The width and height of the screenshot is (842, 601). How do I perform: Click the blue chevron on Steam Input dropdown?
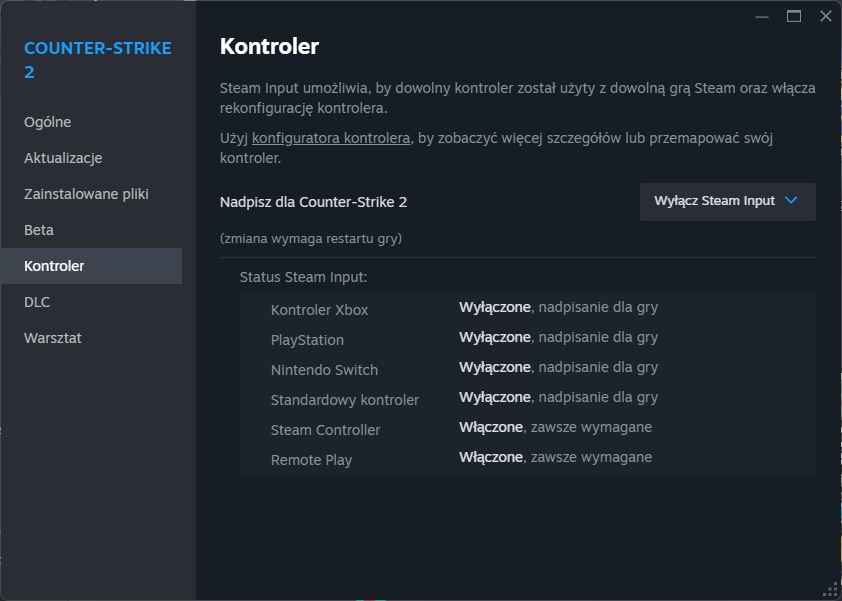point(792,200)
